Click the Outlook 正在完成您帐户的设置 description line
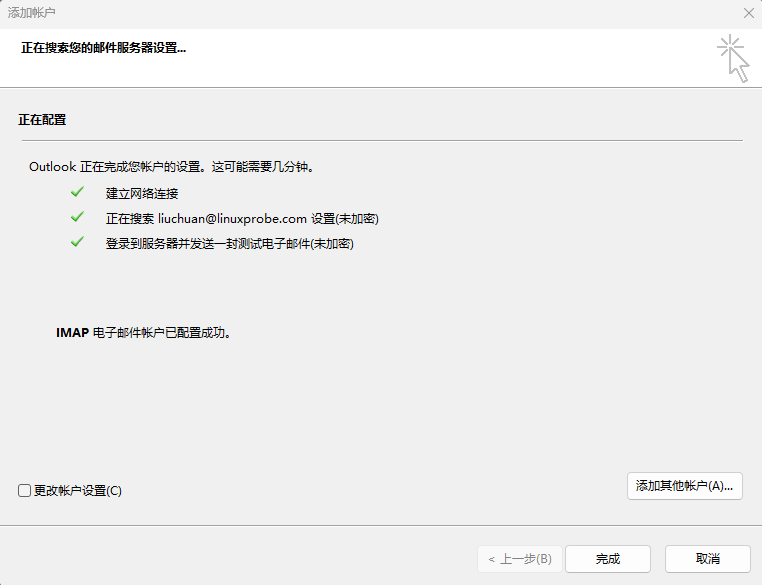Viewport: 762px width, 585px height. (172, 167)
